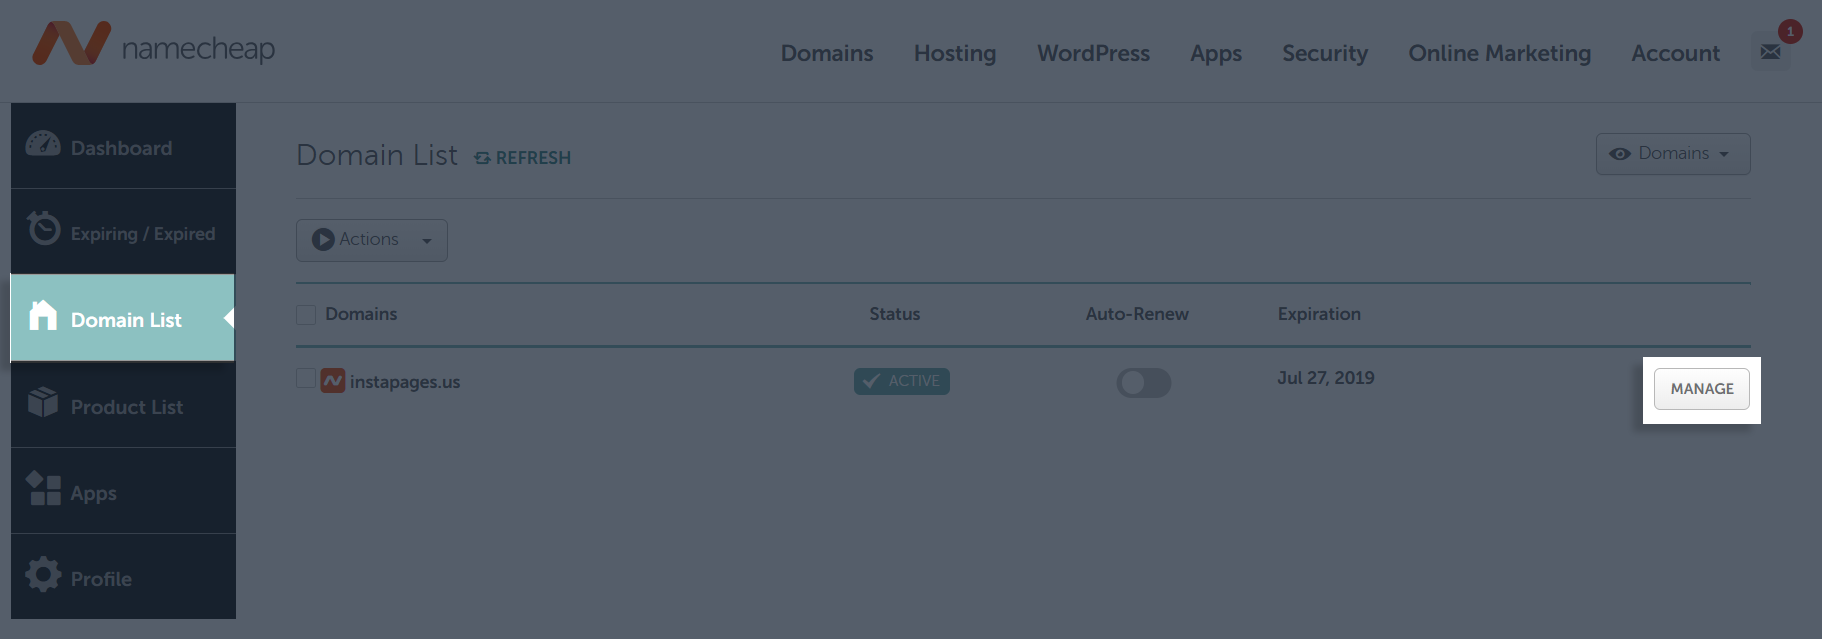This screenshot has height=639, width=1822.
Task: Open the Actions dropdown
Action: (x=372, y=240)
